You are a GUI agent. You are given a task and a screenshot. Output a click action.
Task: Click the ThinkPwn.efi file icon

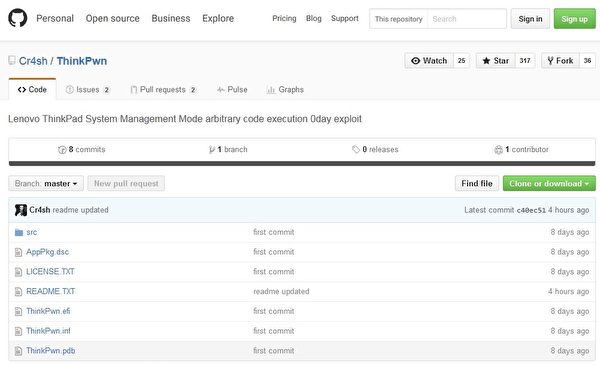click(18, 311)
